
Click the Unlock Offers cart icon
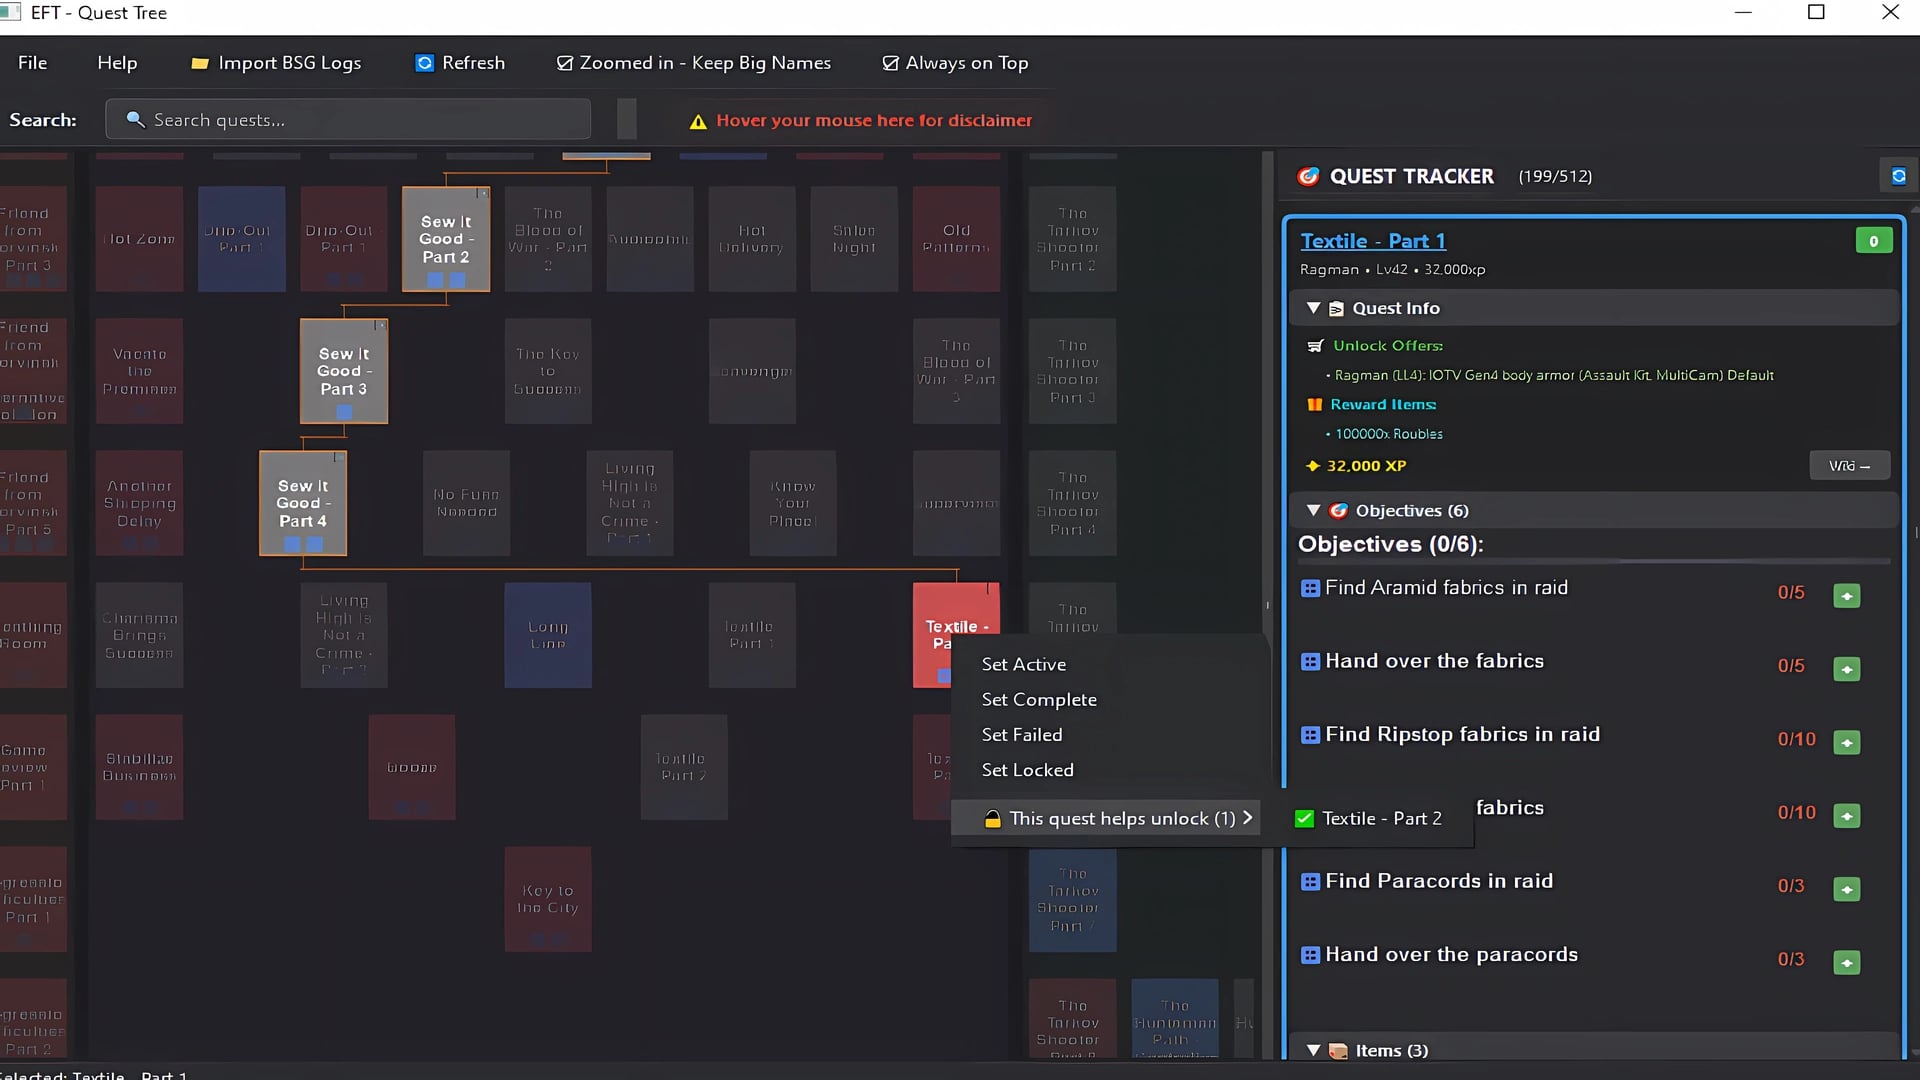pyautogui.click(x=1315, y=346)
